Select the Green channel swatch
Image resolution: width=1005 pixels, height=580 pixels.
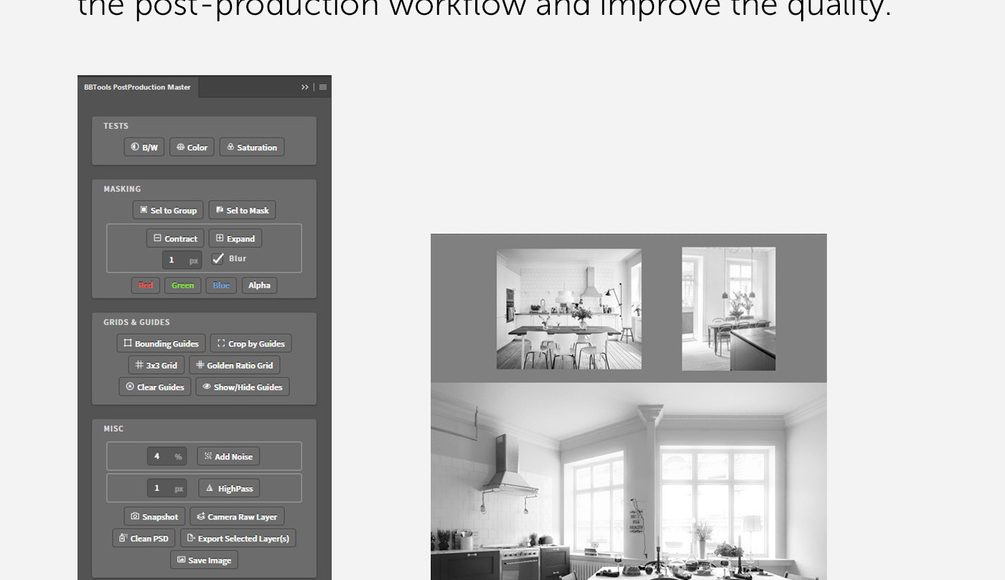tap(182, 285)
